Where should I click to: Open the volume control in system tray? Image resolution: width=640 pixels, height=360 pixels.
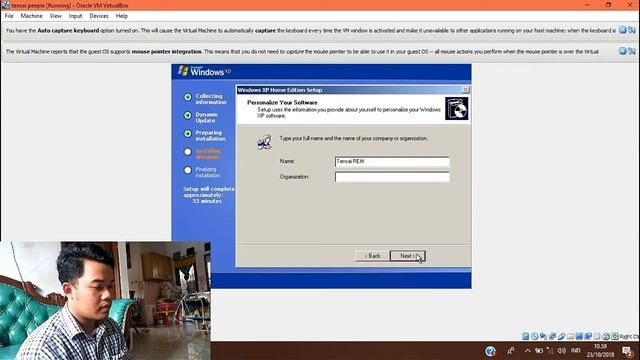(x=562, y=351)
